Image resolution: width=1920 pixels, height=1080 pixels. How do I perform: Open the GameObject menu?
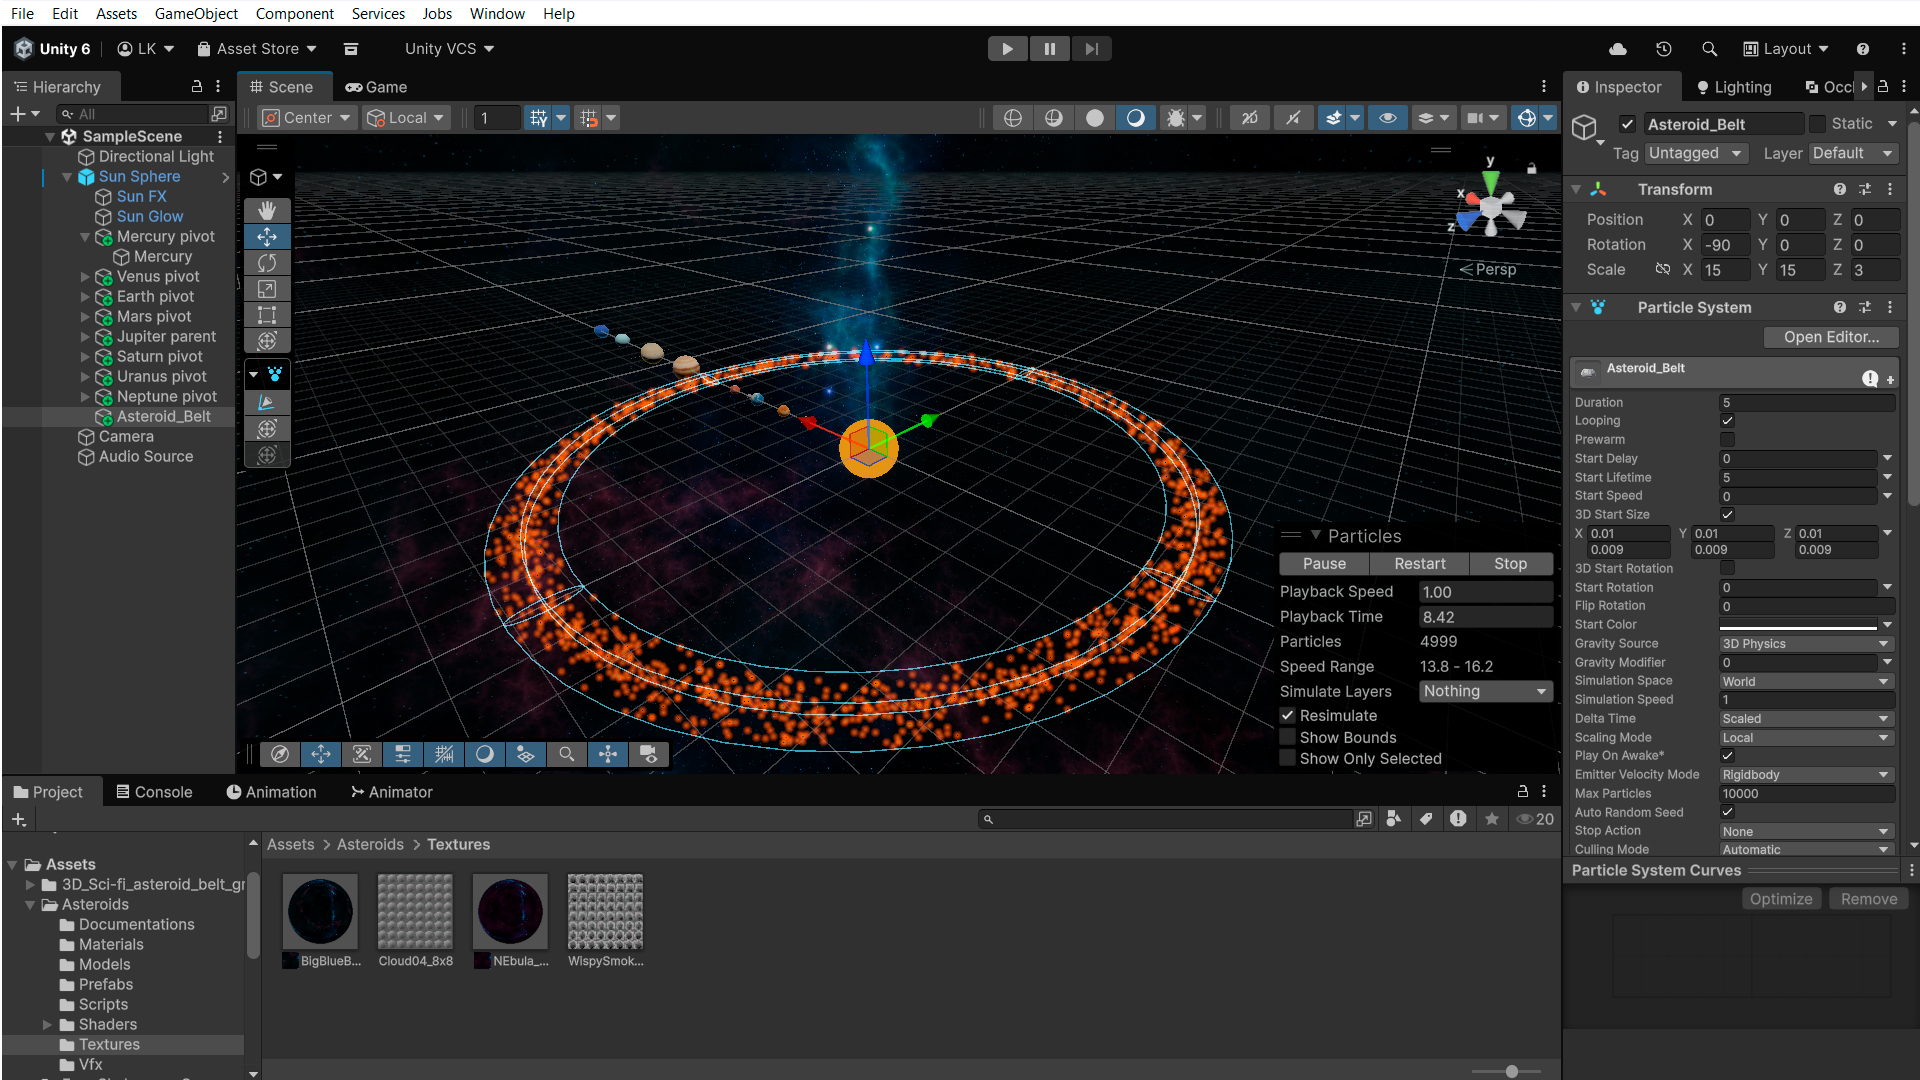[196, 13]
